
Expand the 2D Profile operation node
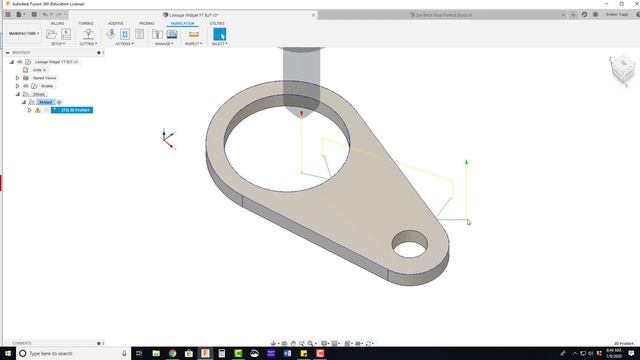[29, 110]
